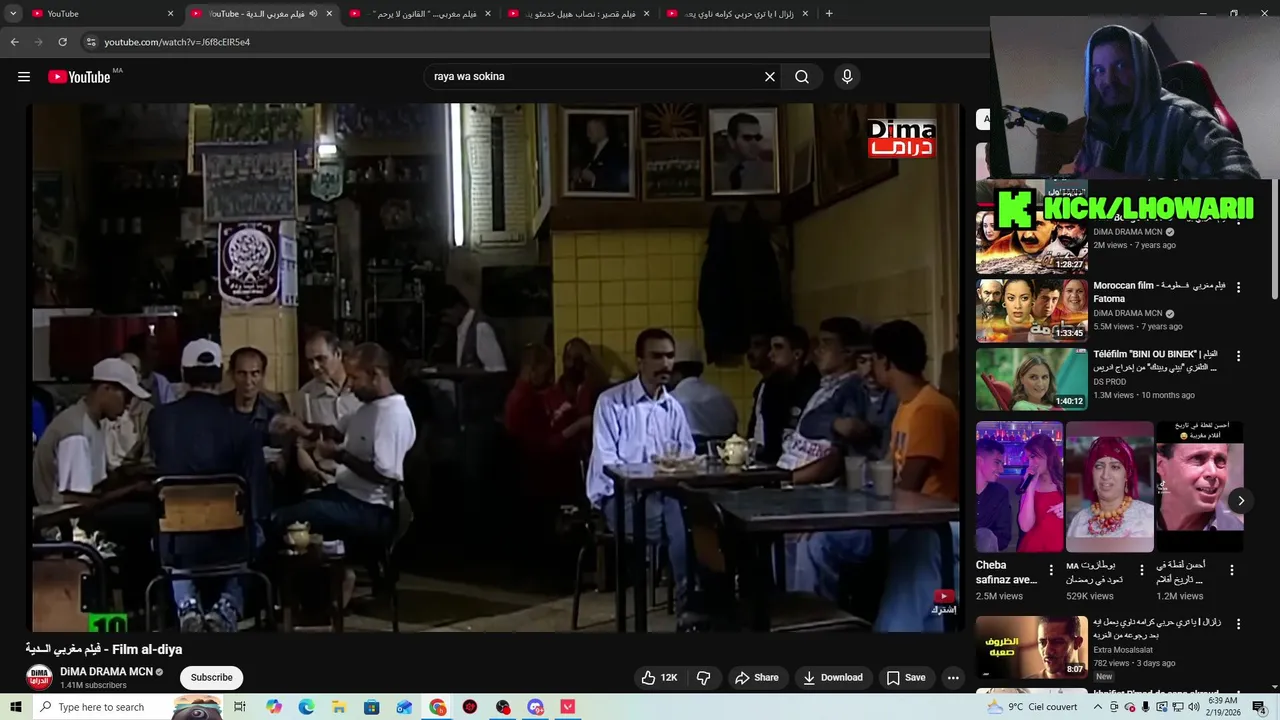The height and width of the screenshot is (720, 1280).
Task: Switch to القانون لا يرحم tab
Action: (x=420, y=13)
